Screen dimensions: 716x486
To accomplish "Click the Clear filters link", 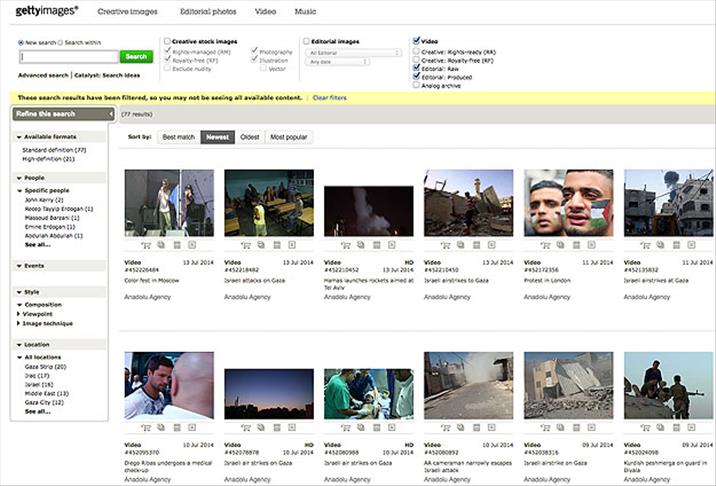I will click(330, 98).
